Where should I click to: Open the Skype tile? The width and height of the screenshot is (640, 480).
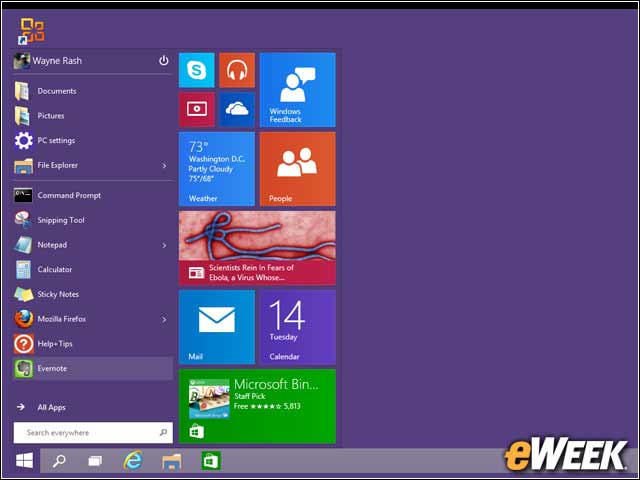[196, 70]
